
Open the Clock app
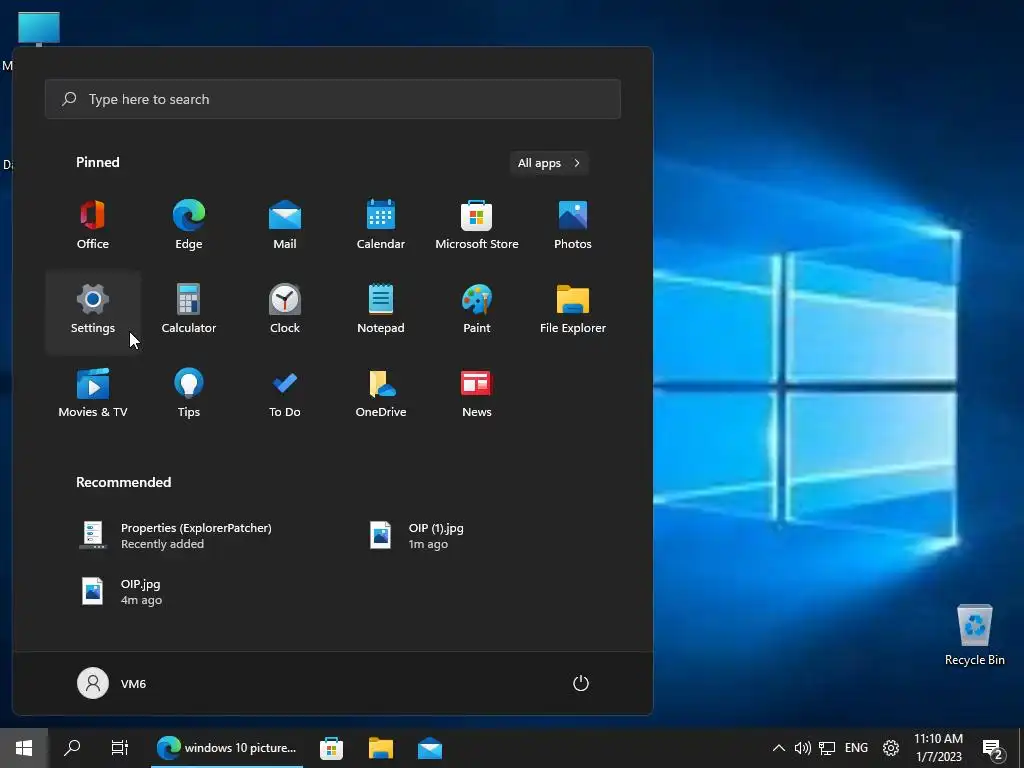point(285,310)
